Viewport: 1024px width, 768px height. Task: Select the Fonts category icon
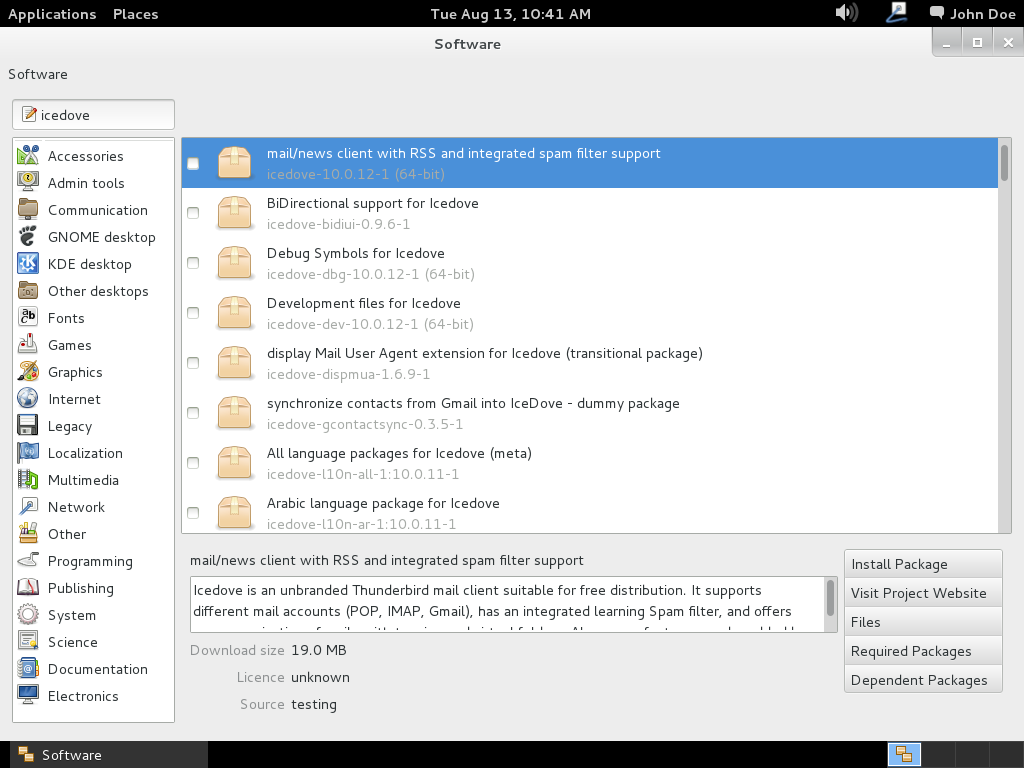pyautogui.click(x=28, y=317)
